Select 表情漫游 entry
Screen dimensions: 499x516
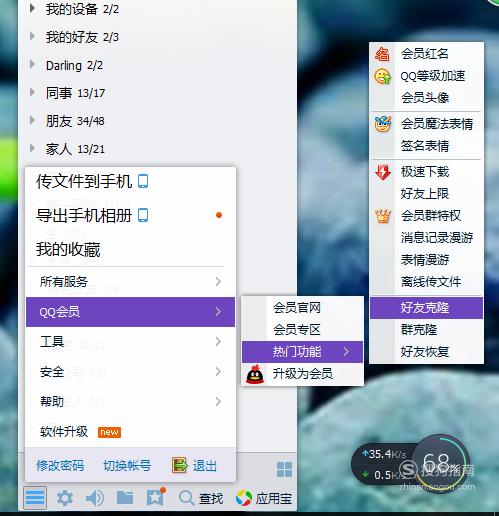pyautogui.click(x=427, y=260)
